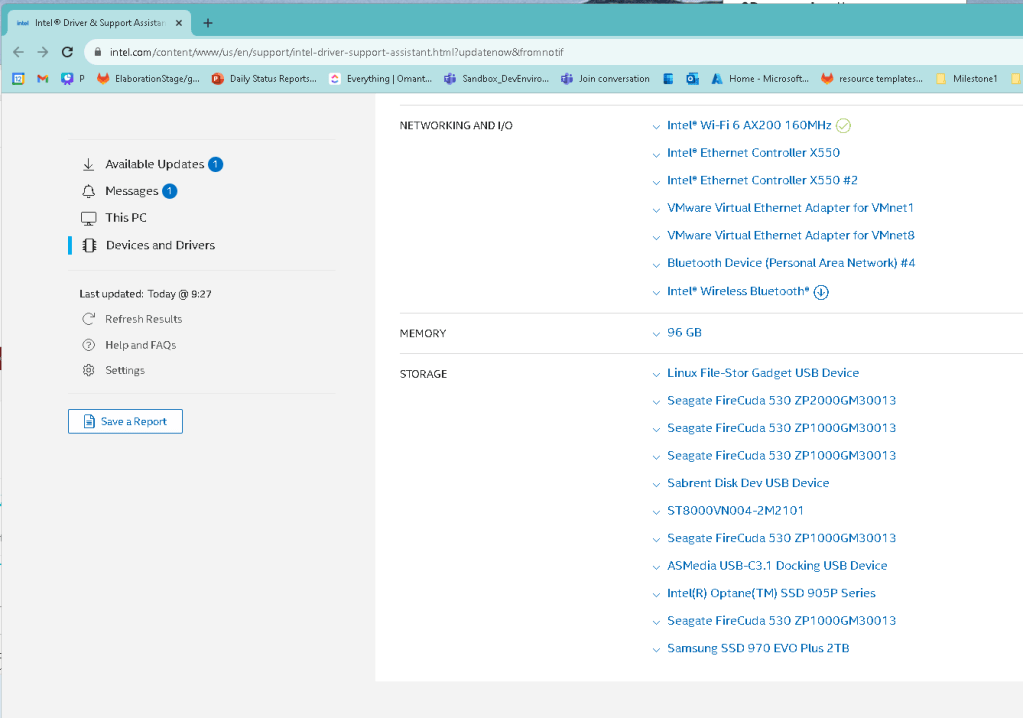Image resolution: width=1023 pixels, height=718 pixels.
Task: Click the browser Forward arrow
Action: pos(42,52)
